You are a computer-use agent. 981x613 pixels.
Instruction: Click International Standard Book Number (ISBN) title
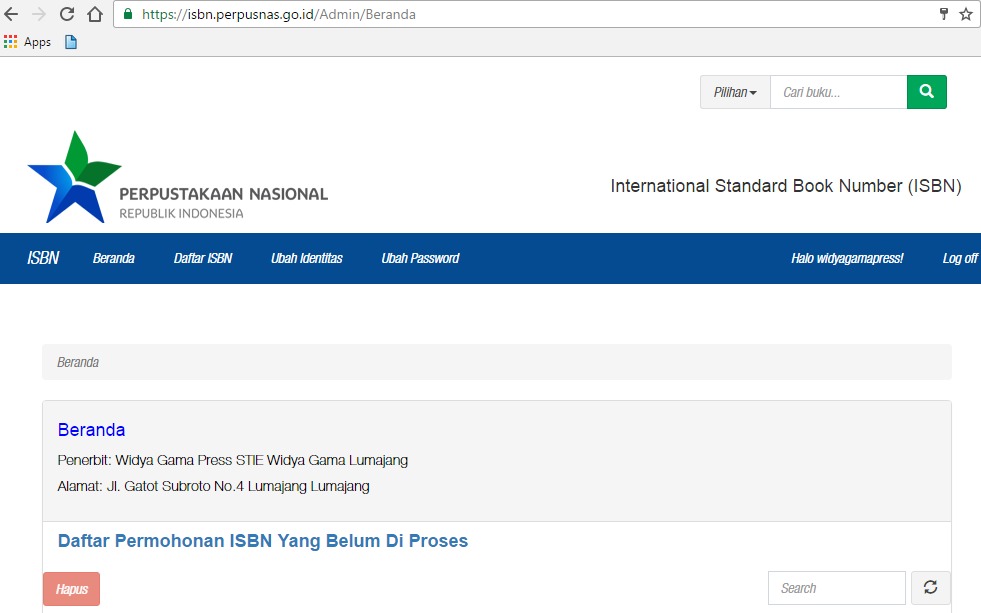click(786, 186)
